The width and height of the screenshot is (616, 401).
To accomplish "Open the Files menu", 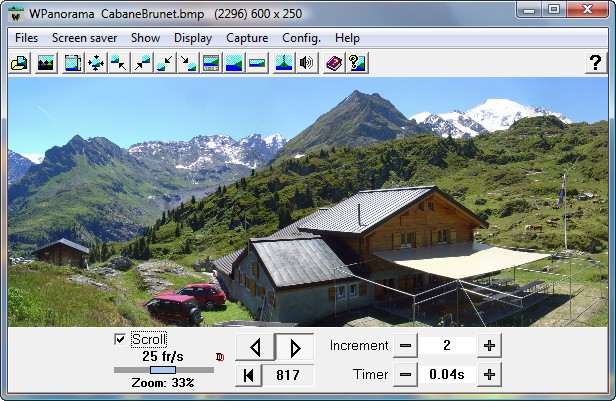I will tap(26, 38).
